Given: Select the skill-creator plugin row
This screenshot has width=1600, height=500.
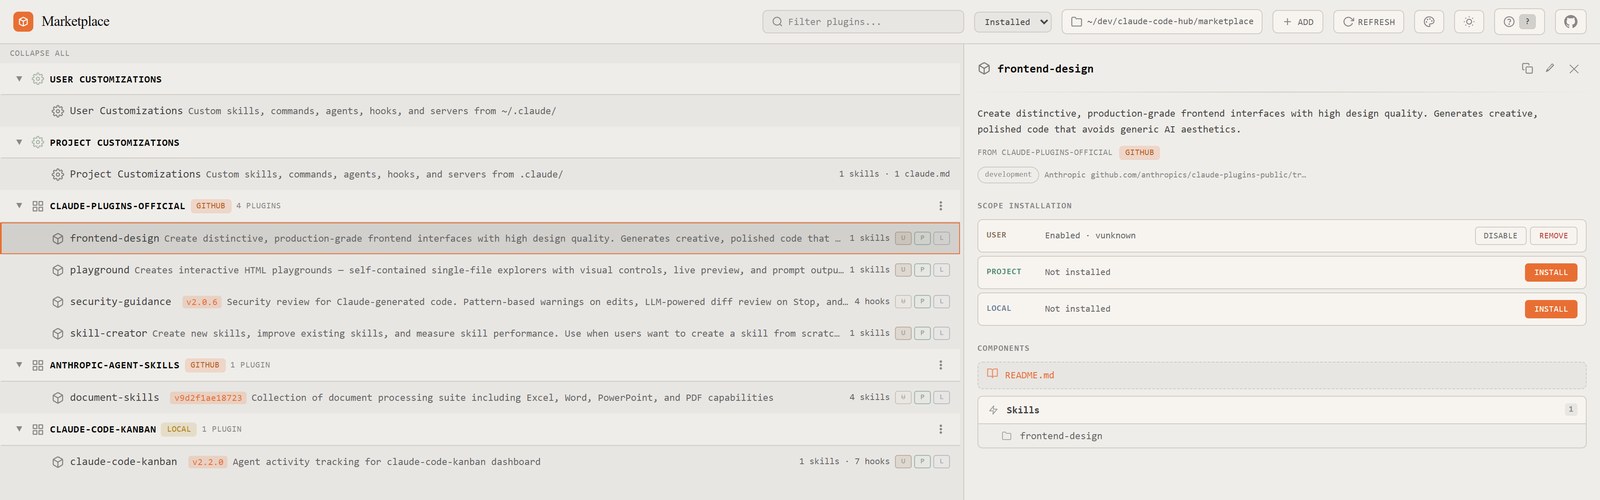Looking at the screenshot, I should (x=480, y=334).
